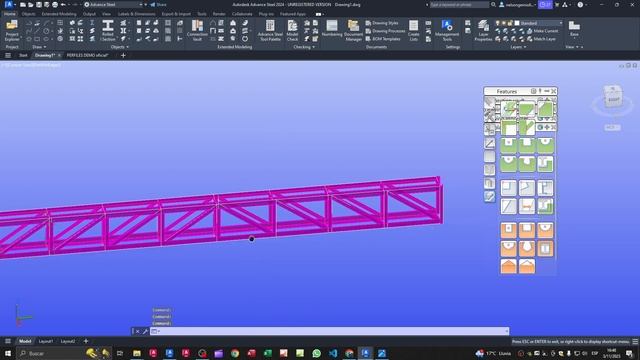This screenshot has width=640, height=360.
Task: Switch to the Objects ribbon tab
Action: [29, 14]
